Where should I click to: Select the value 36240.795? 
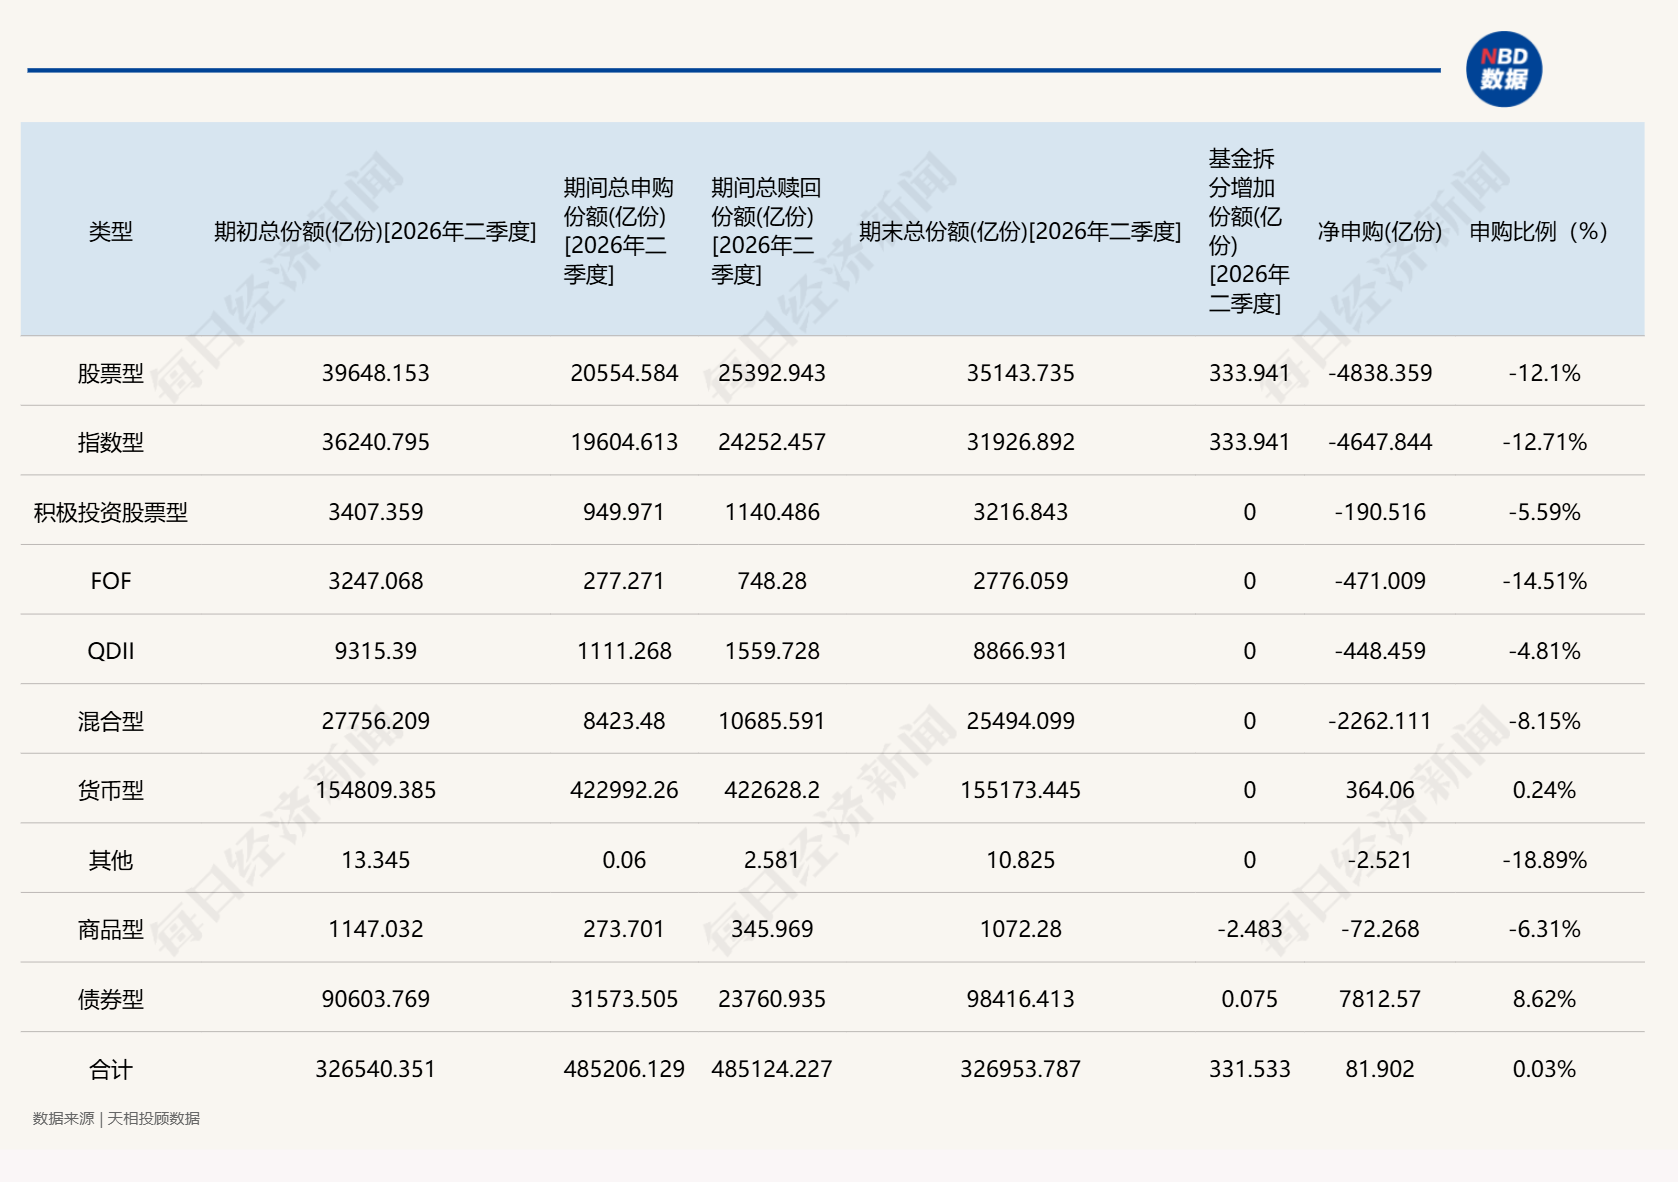pyautogui.click(x=376, y=442)
